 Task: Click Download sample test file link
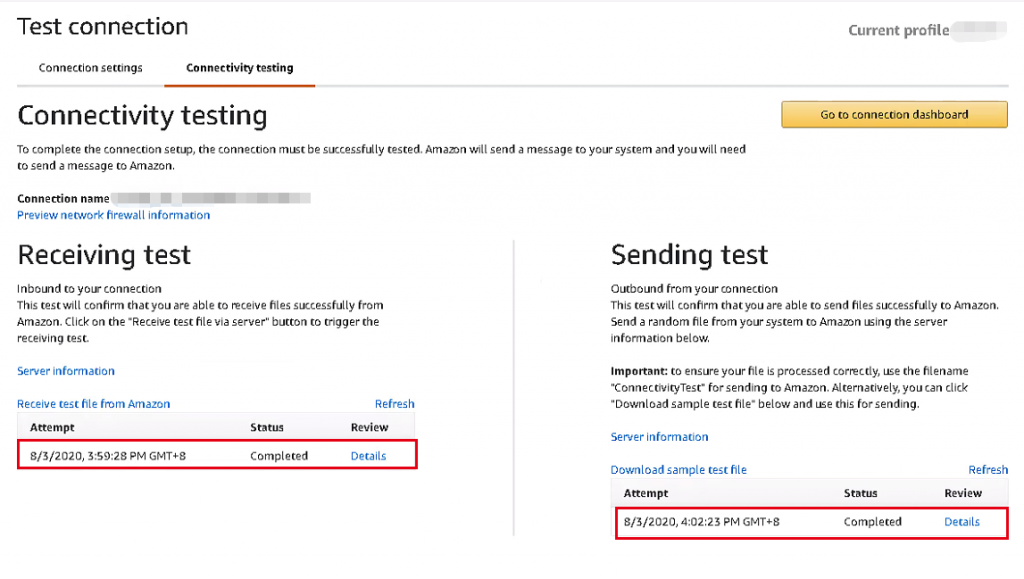679,470
